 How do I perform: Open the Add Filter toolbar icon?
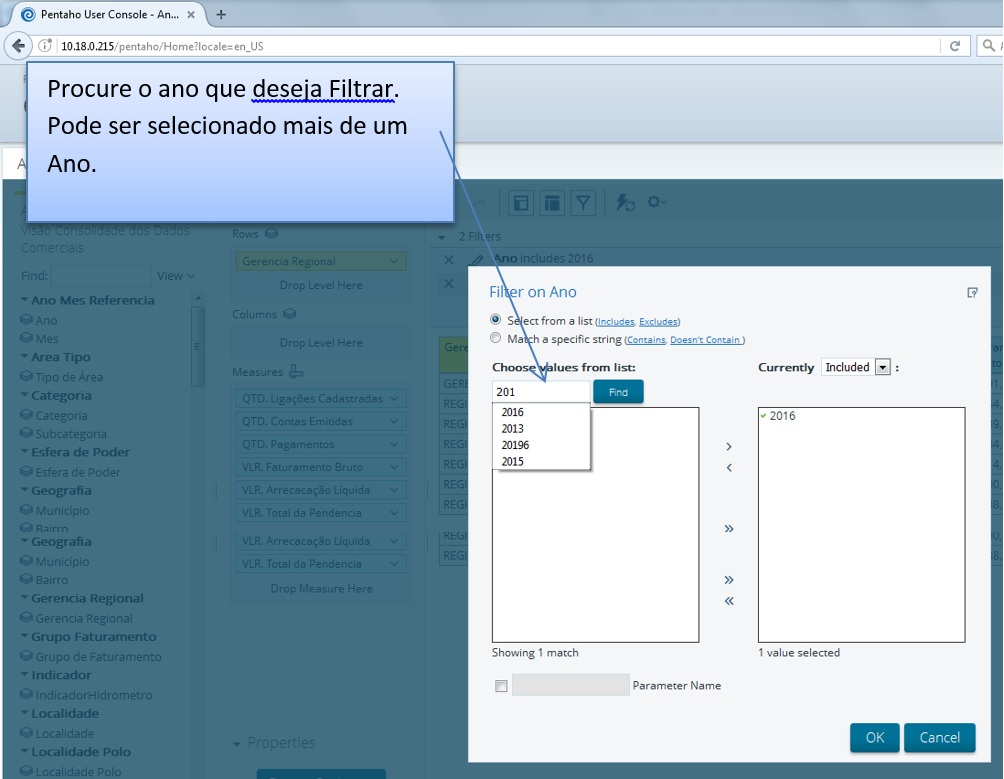[x=585, y=202]
